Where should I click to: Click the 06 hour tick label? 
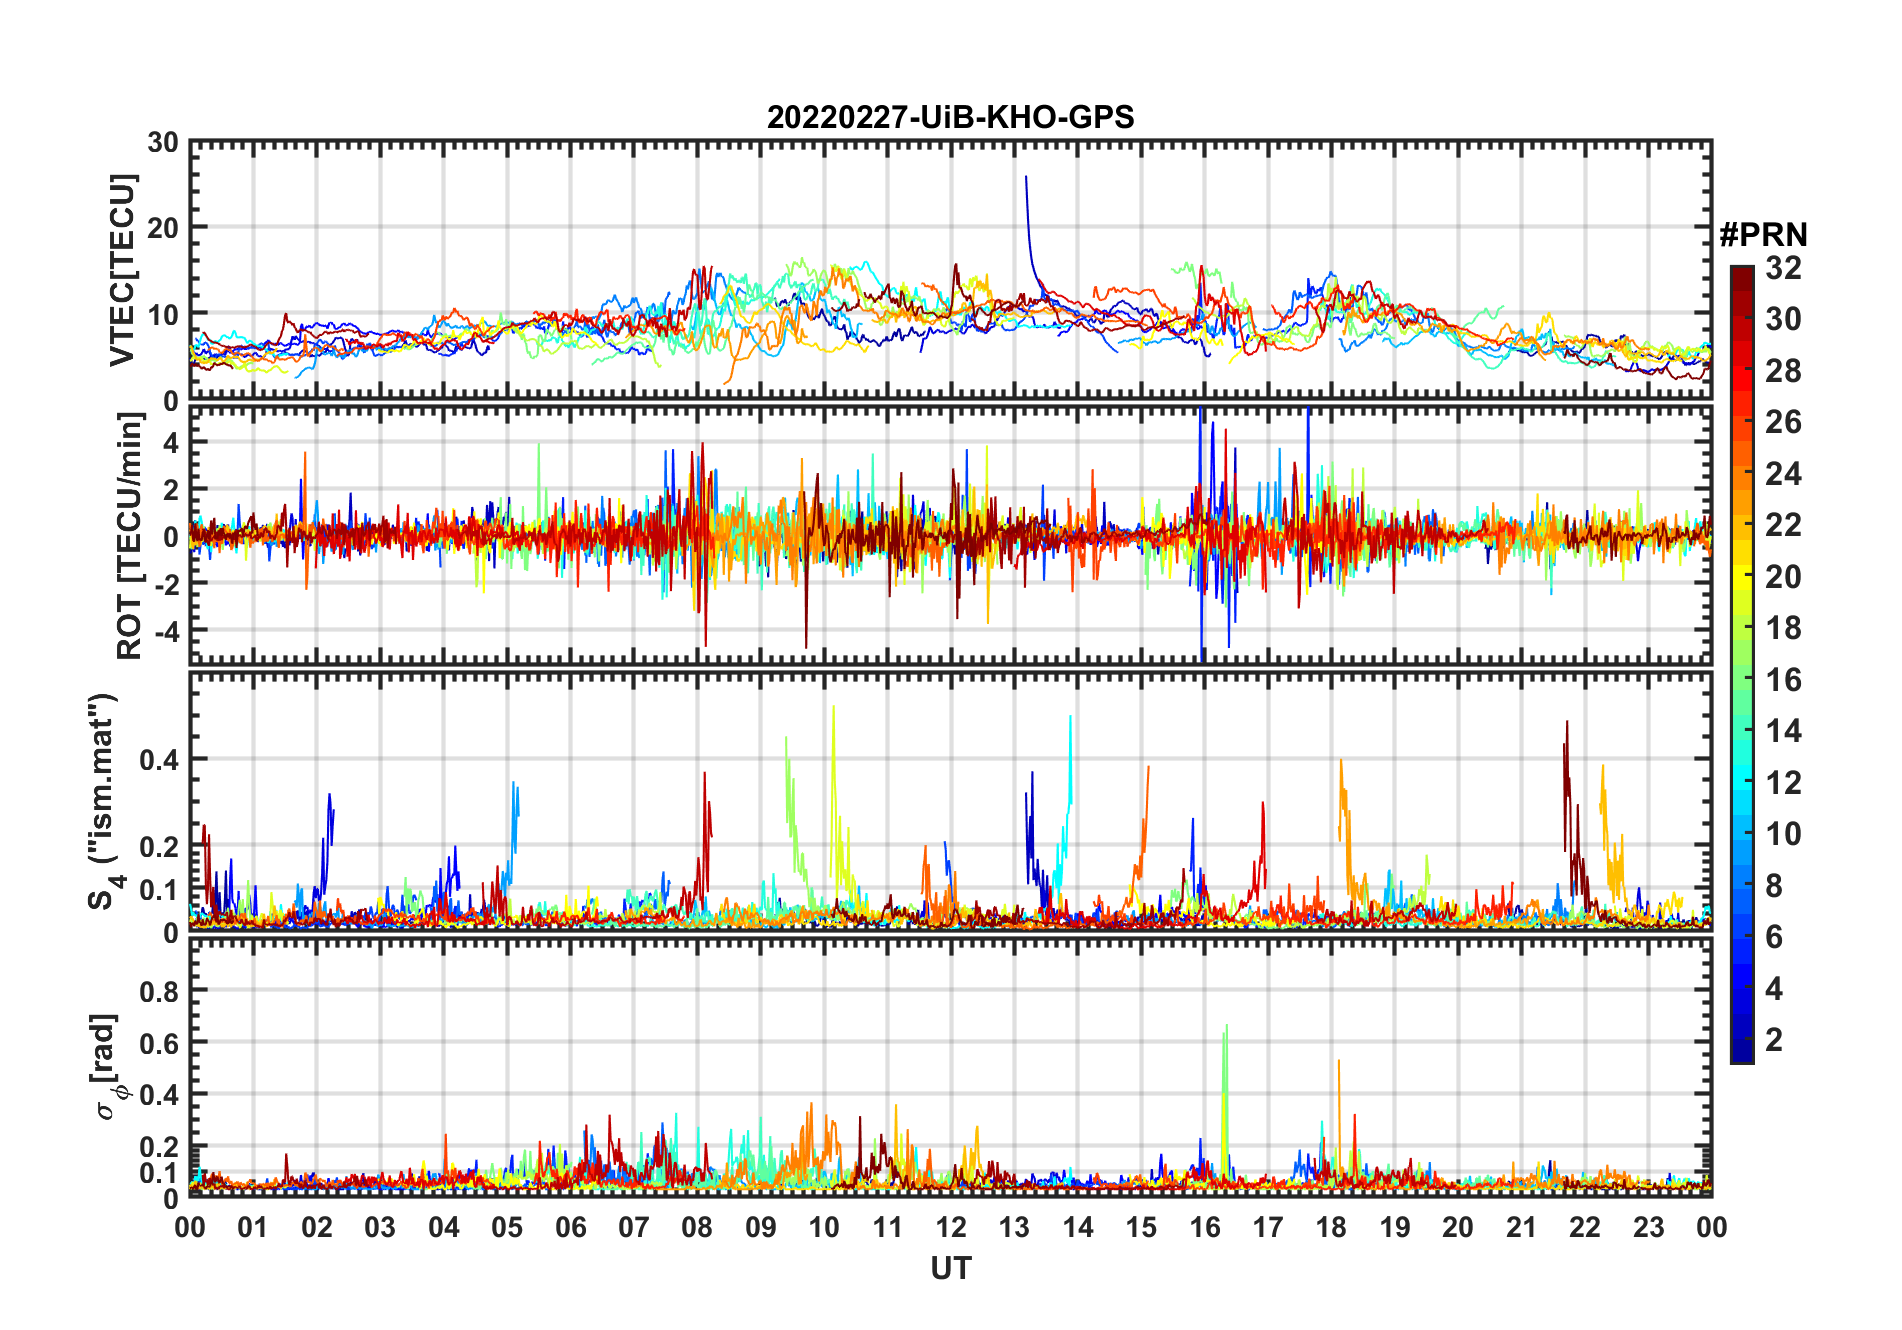570,1228
